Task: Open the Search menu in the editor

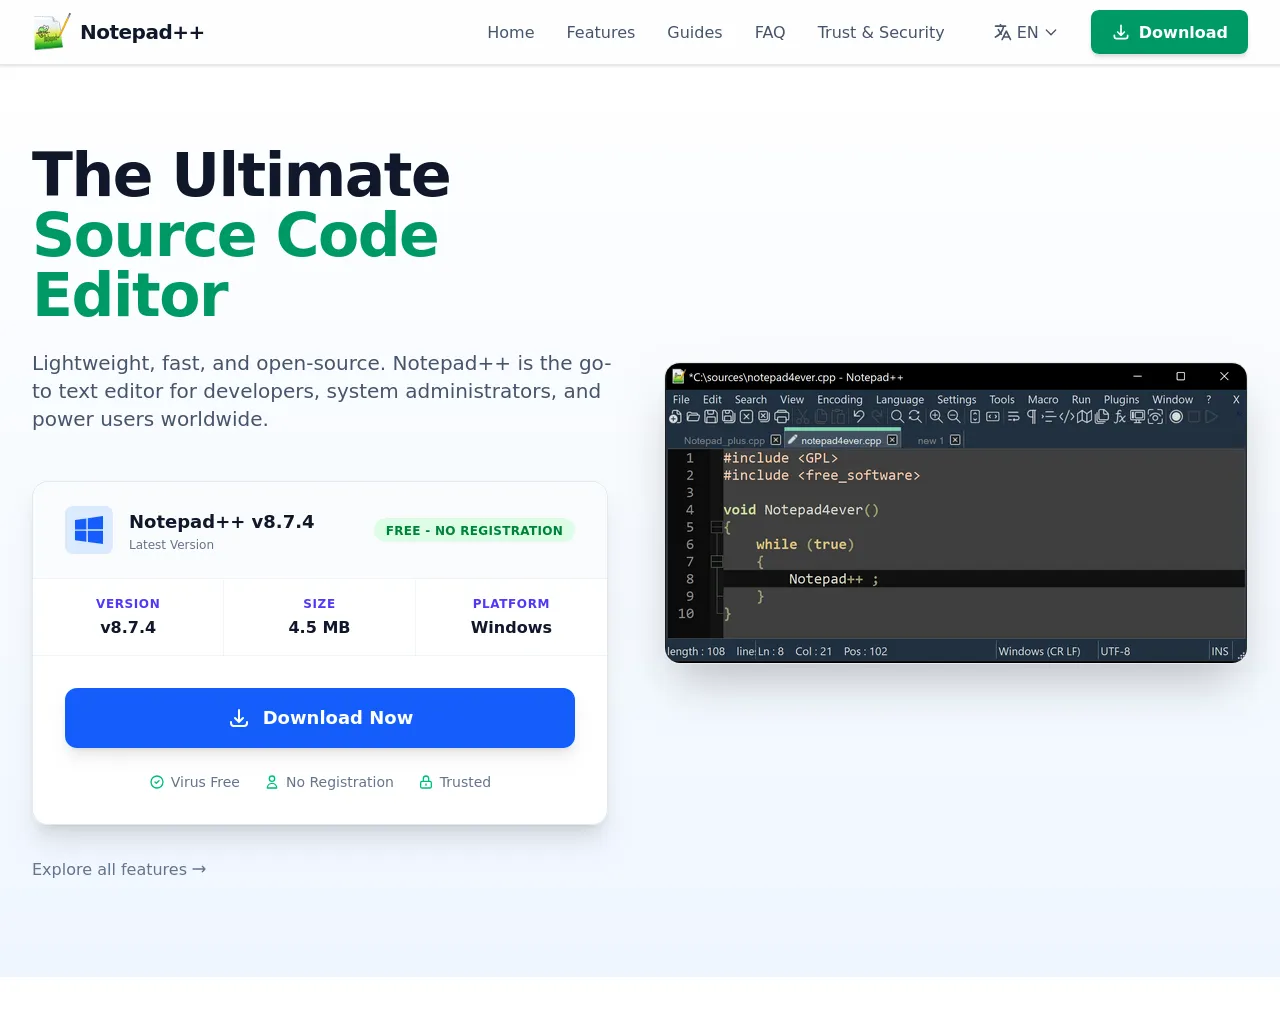Action: click(751, 399)
